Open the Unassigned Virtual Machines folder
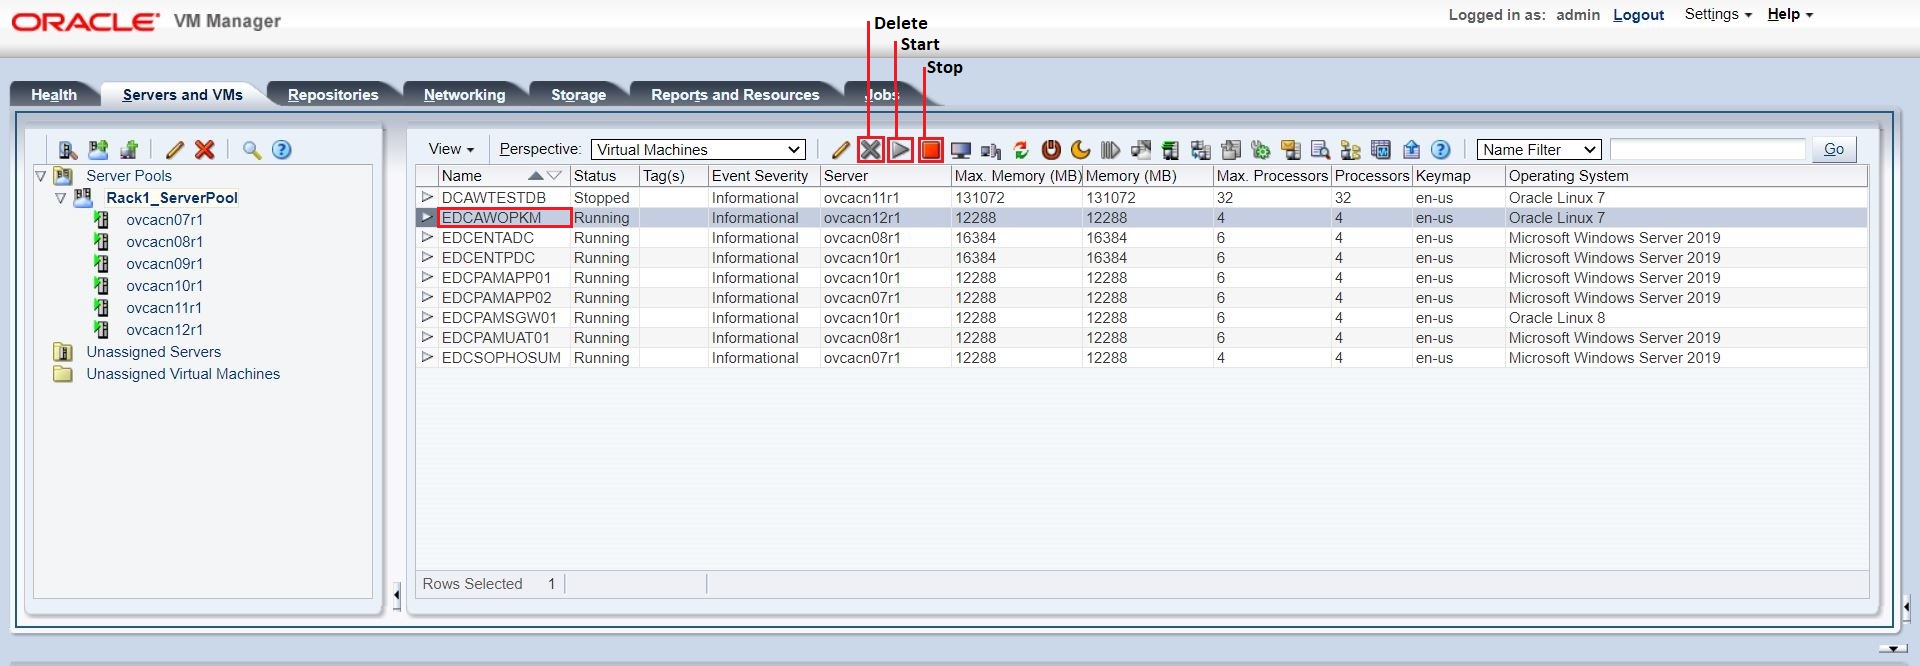This screenshot has width=1920, height=666. 183,374
